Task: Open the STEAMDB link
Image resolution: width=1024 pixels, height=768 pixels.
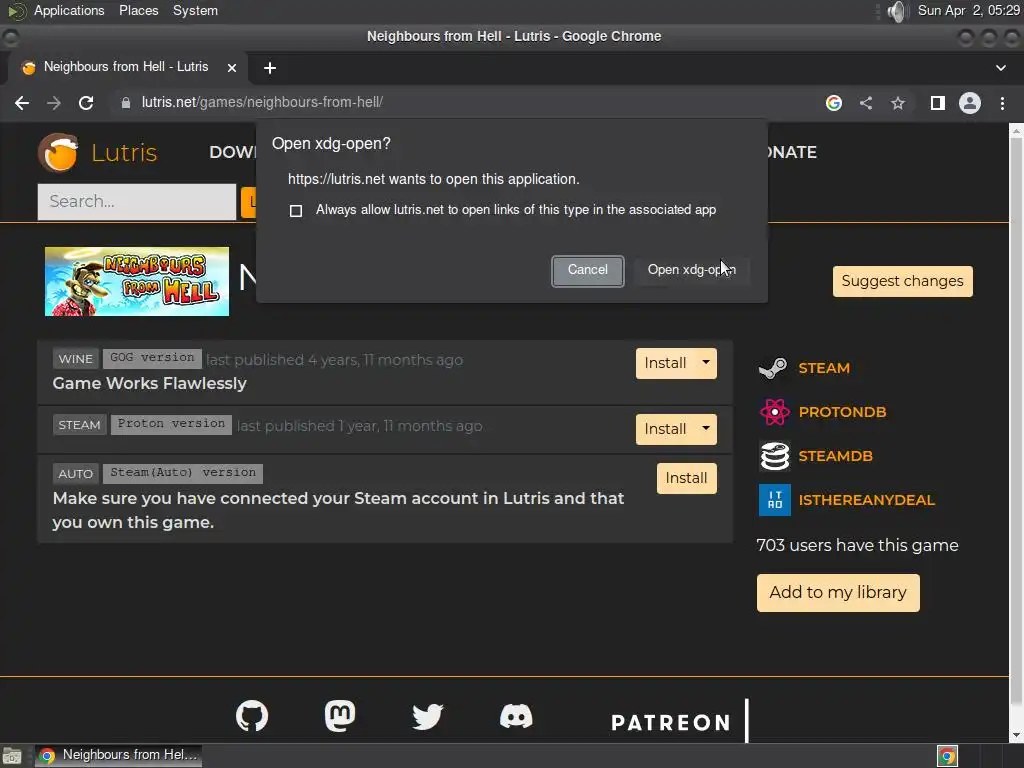Action: click(x=835, y=456)
